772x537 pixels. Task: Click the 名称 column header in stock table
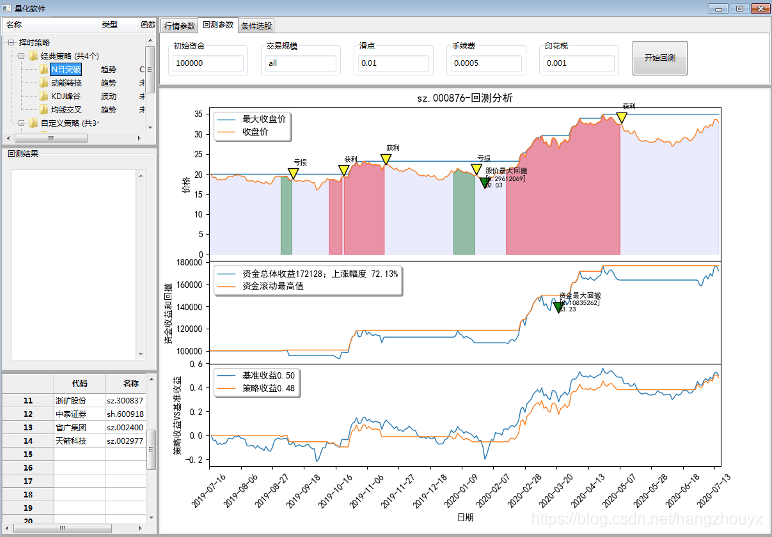tap(127, 383)
